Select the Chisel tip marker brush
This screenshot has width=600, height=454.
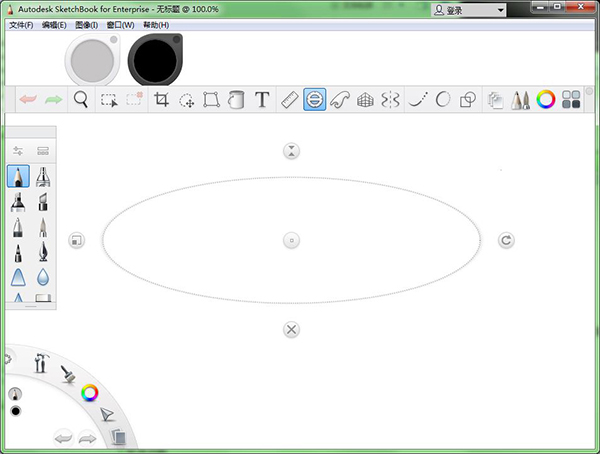tap(43, 202)
